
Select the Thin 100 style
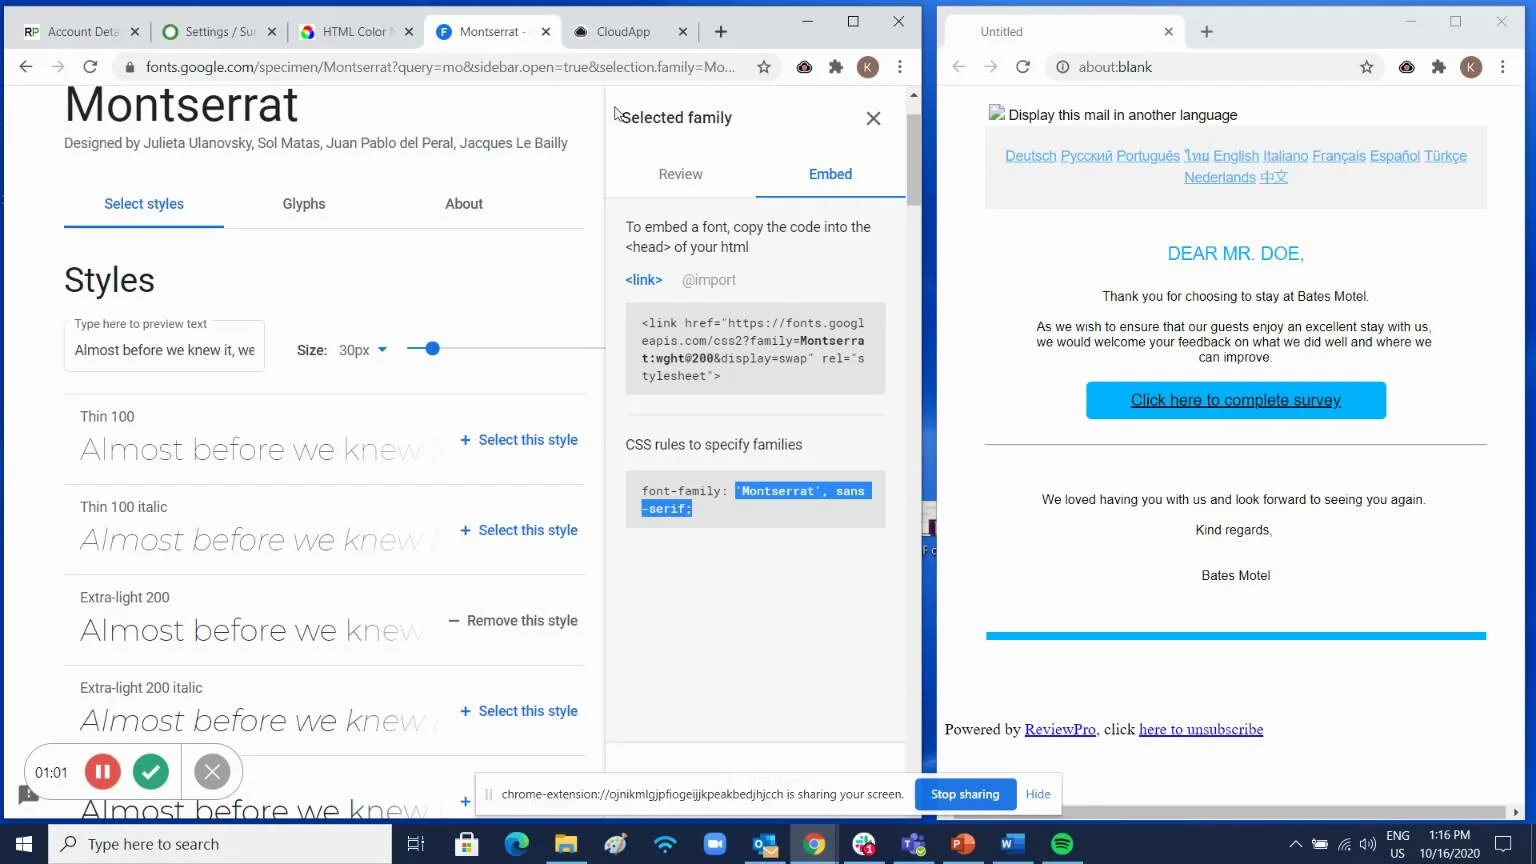pyautogui.click(x=519, y=440)
